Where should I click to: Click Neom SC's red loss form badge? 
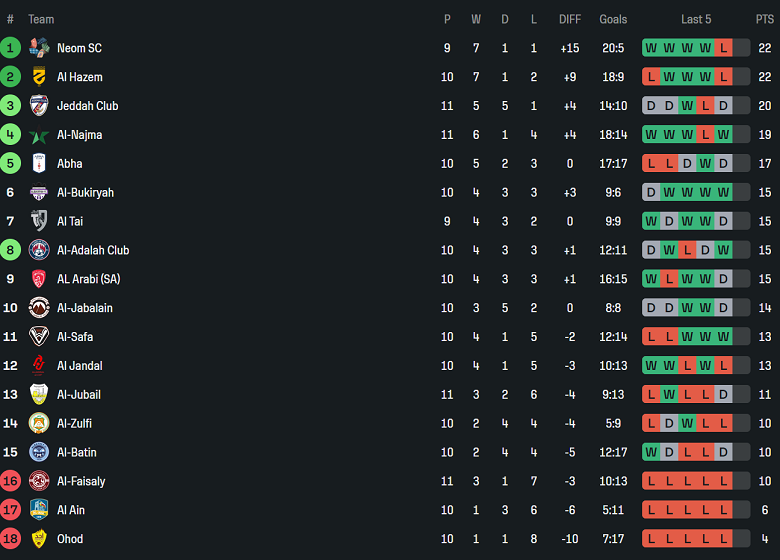click(723, 48)
